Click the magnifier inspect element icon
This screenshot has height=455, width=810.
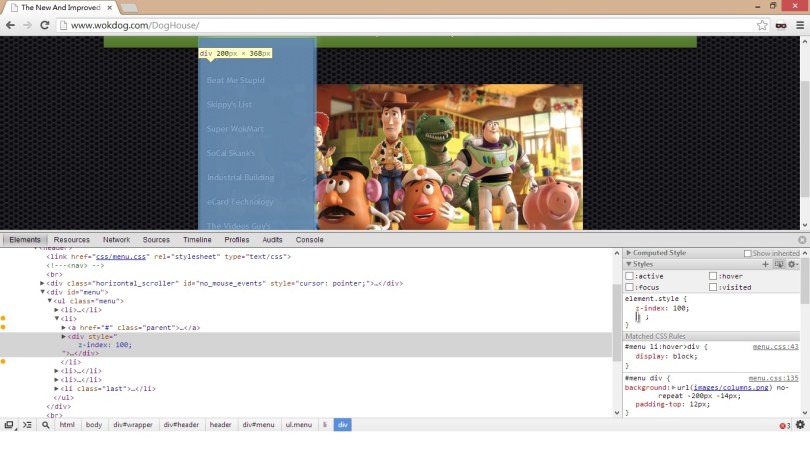46,425
